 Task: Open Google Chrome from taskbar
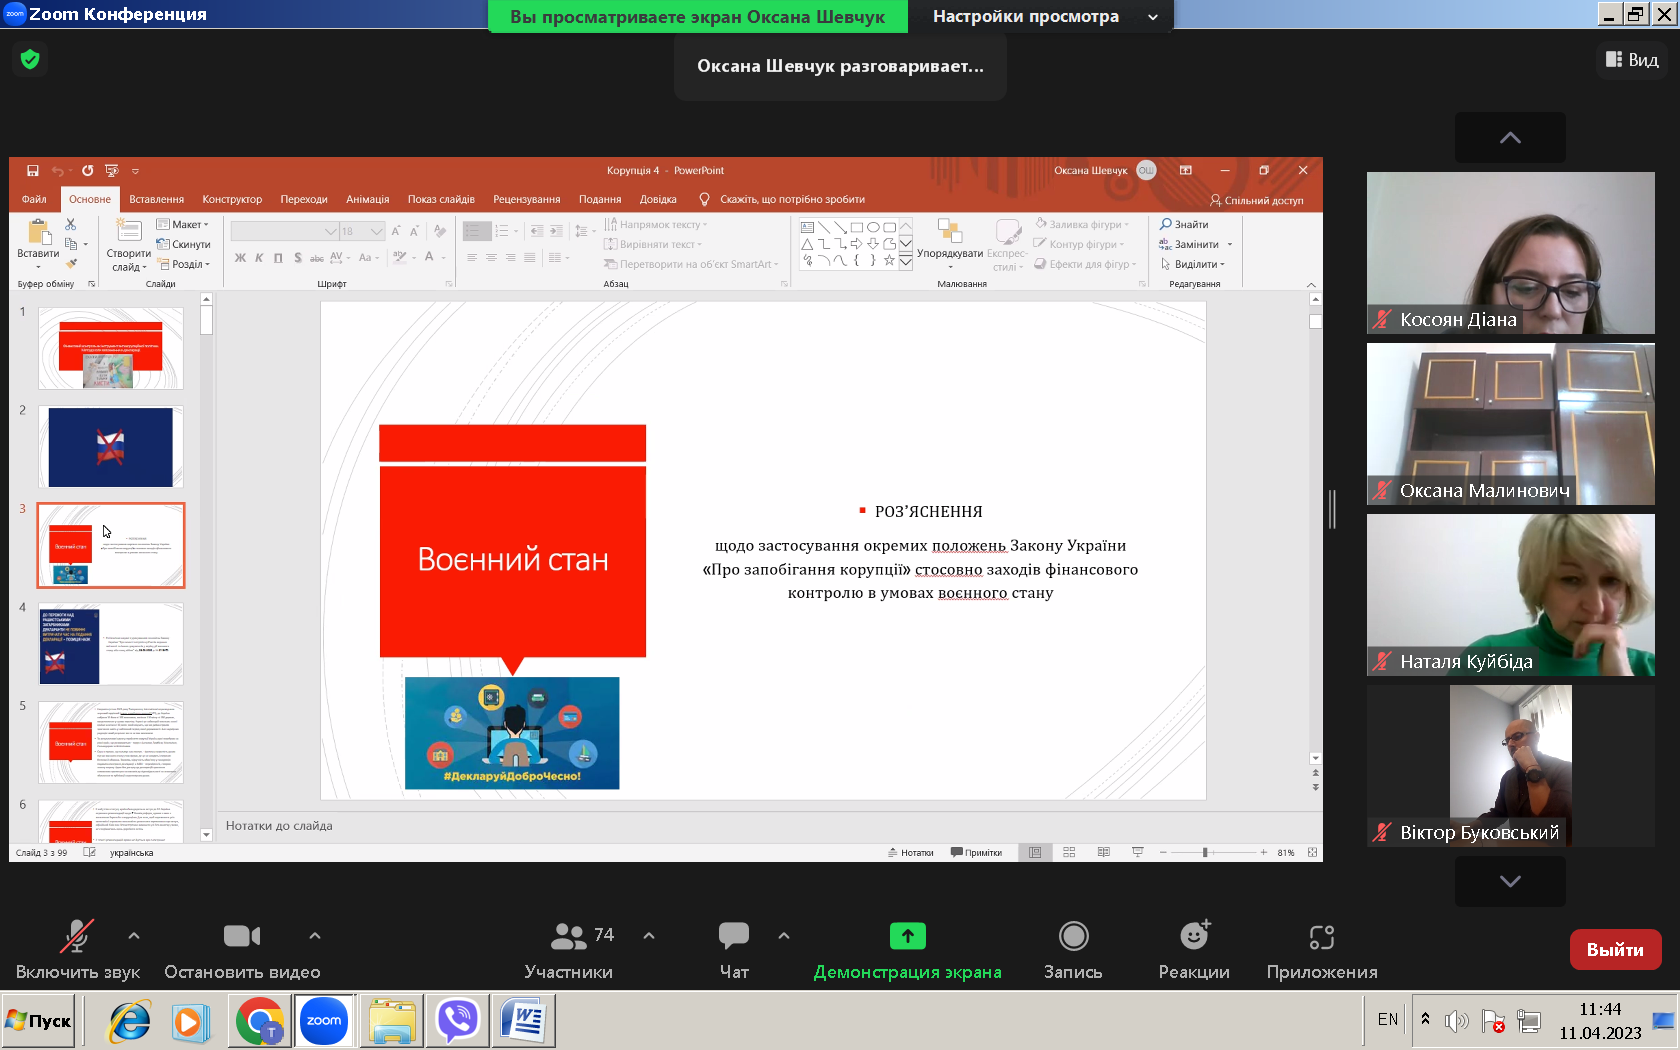pyautogui.click(x=260, y=1021)
